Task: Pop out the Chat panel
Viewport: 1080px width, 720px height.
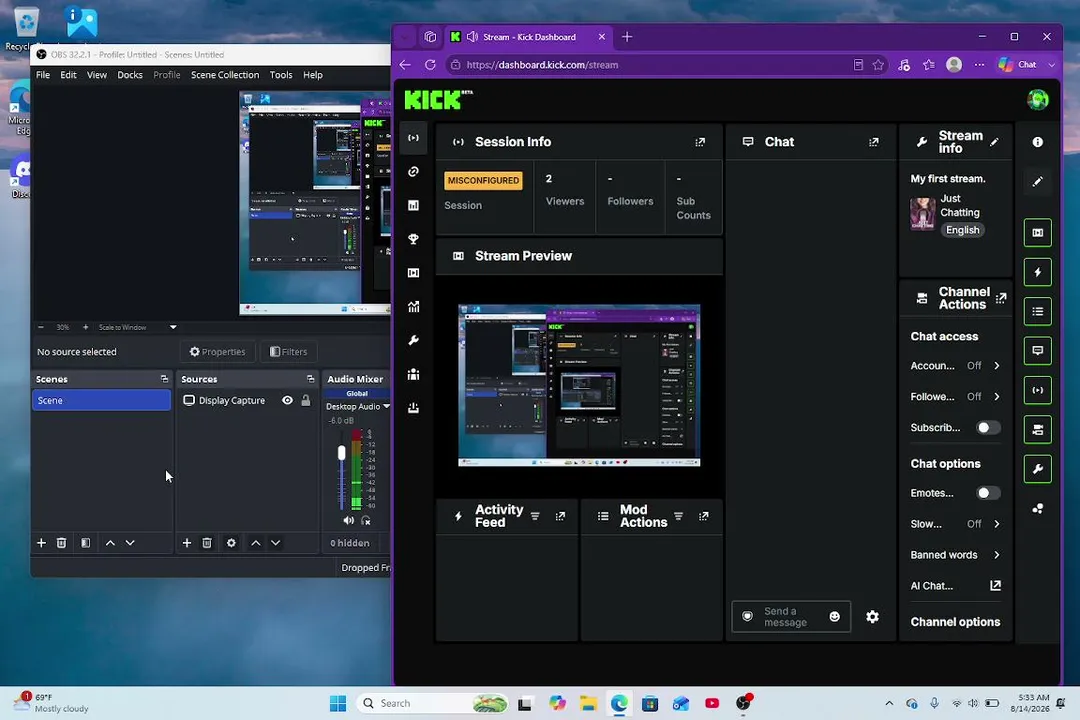Action: pos(873,142)
